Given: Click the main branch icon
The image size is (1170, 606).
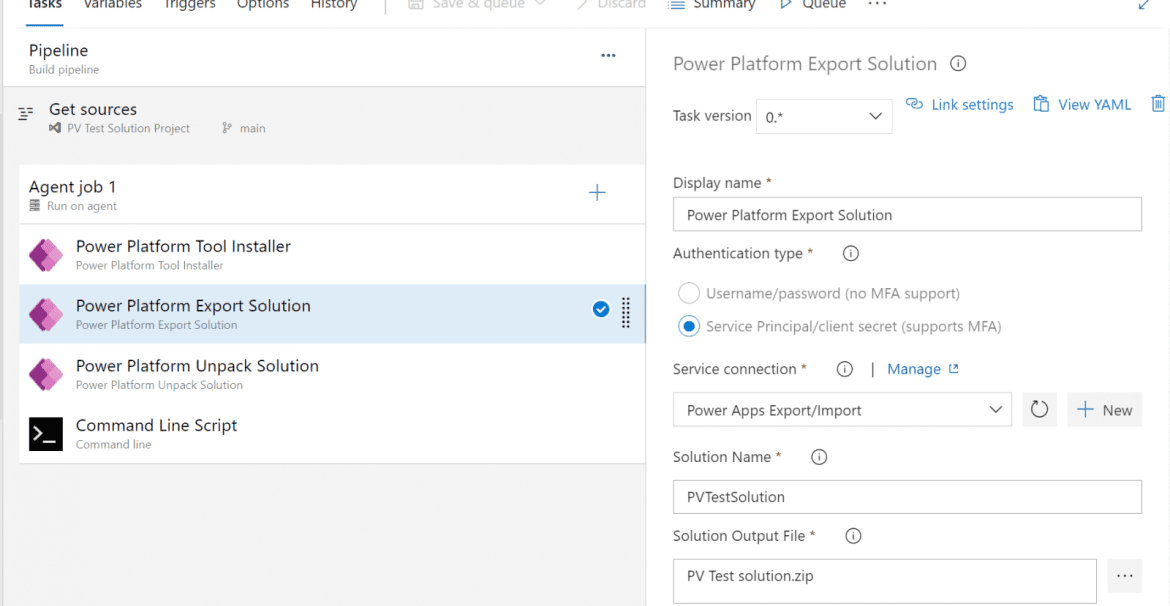Looking at the screenshot, I should tap(227, 128).
